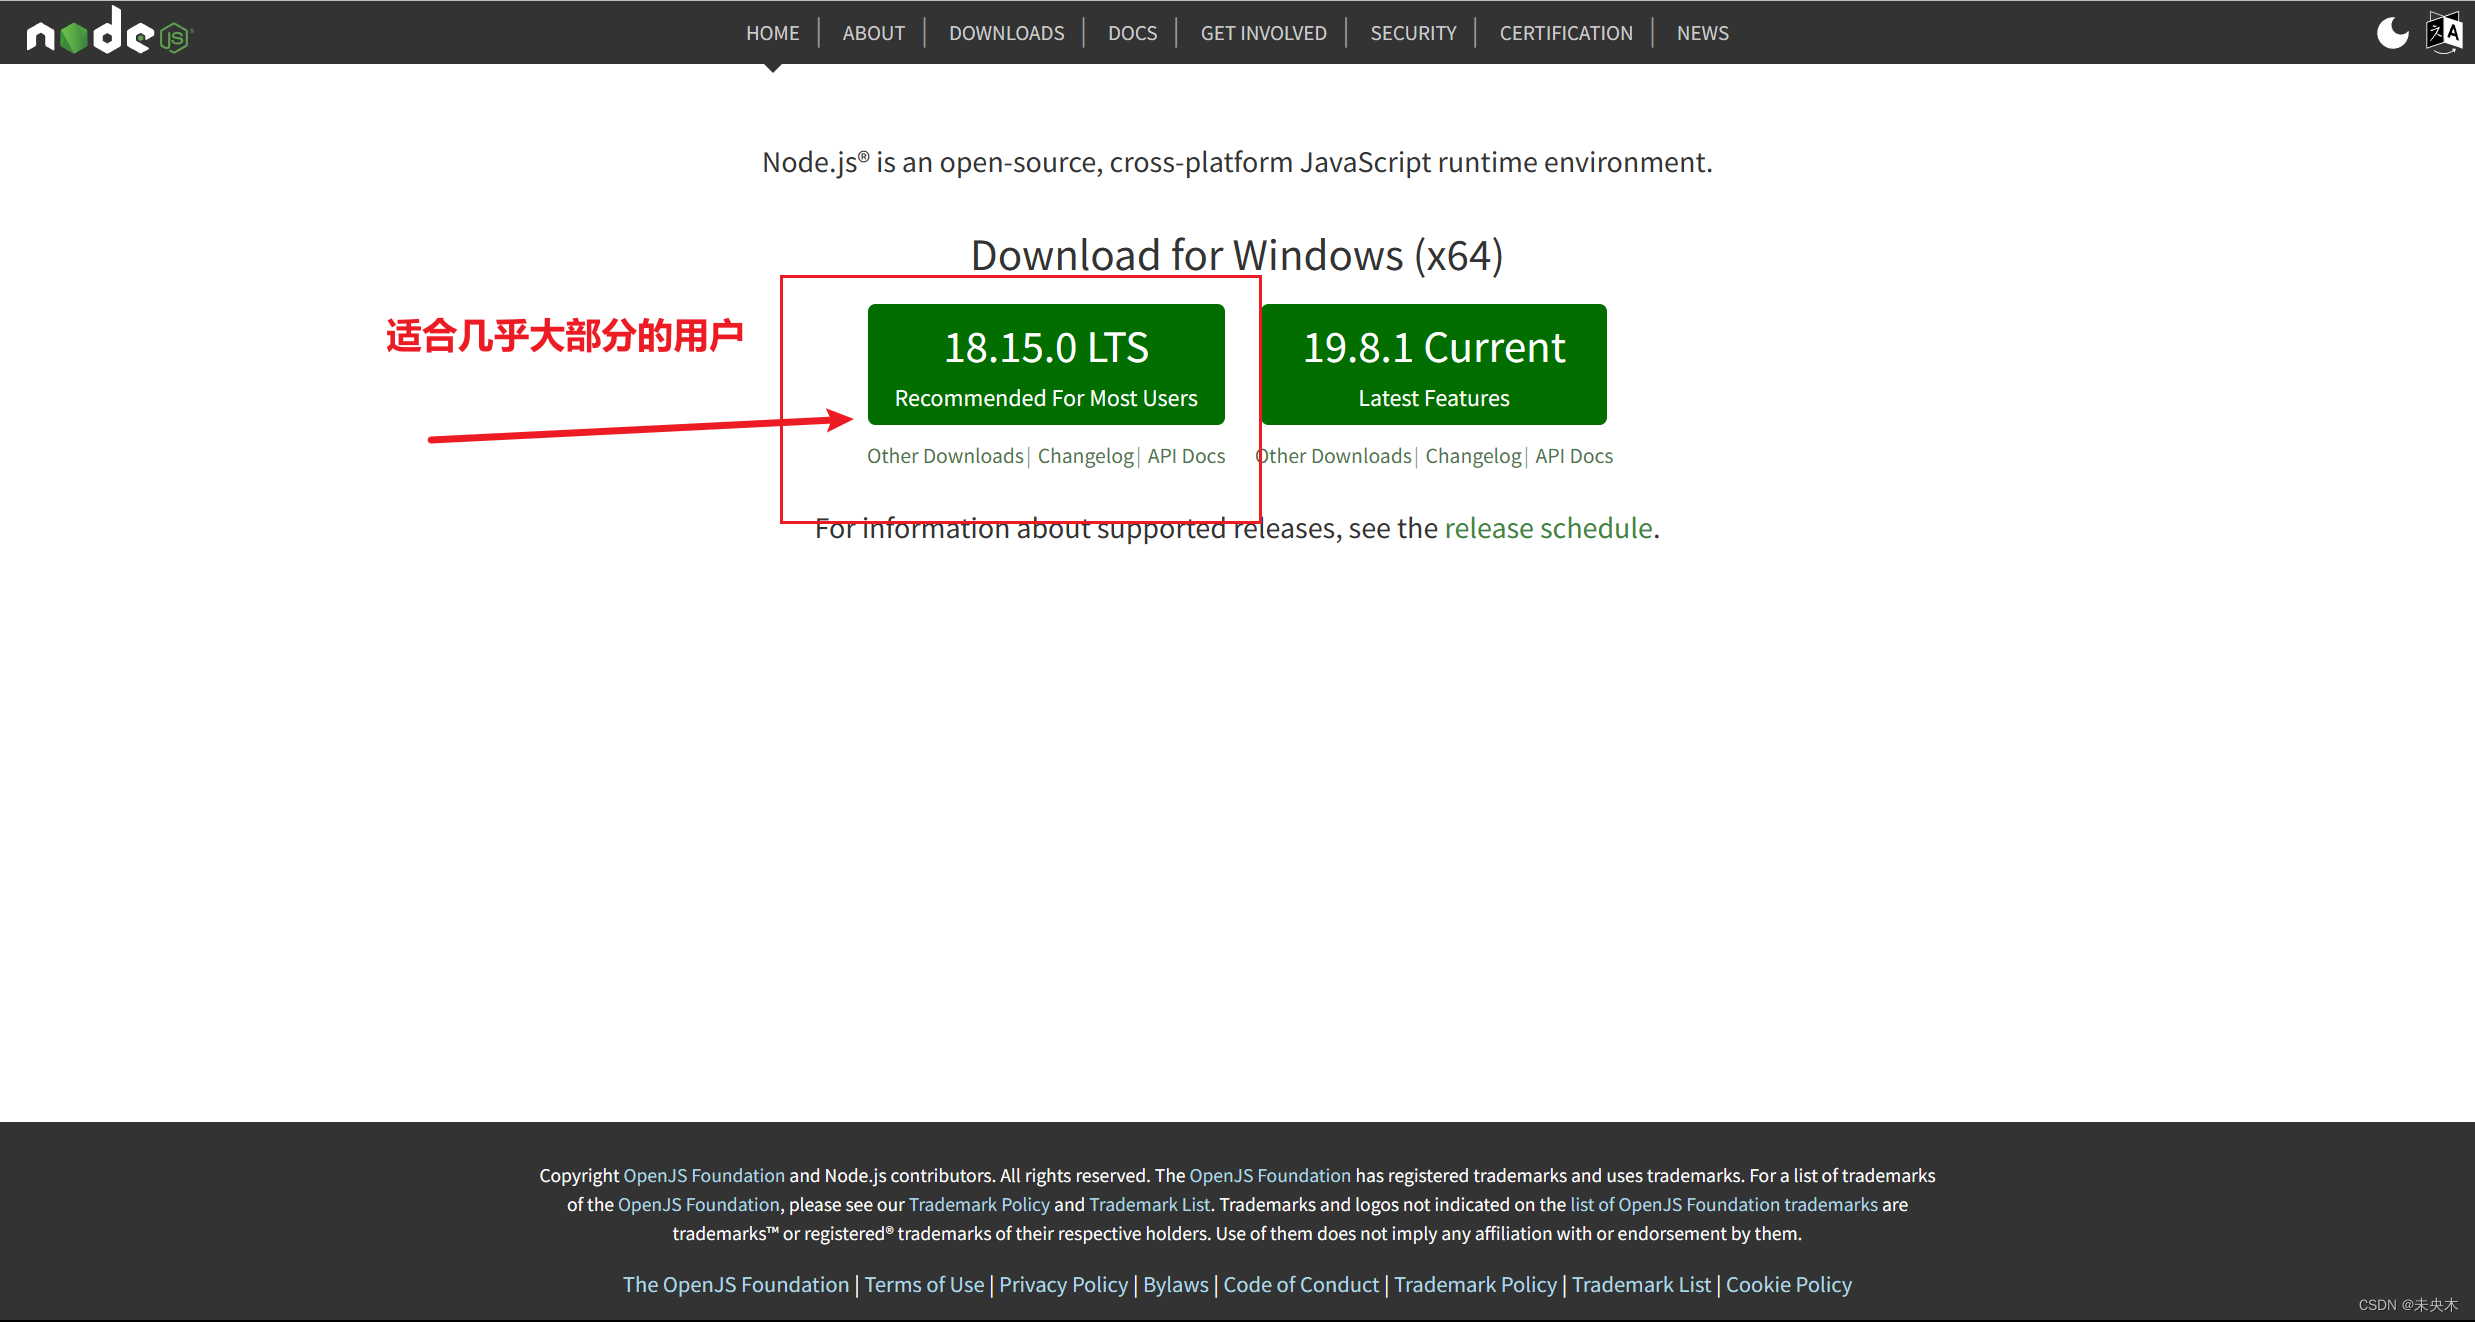Viewport: 2475px width, 1322px height.
Task: Download the 18.15.0 LTS version
Action: point(1046,365)
